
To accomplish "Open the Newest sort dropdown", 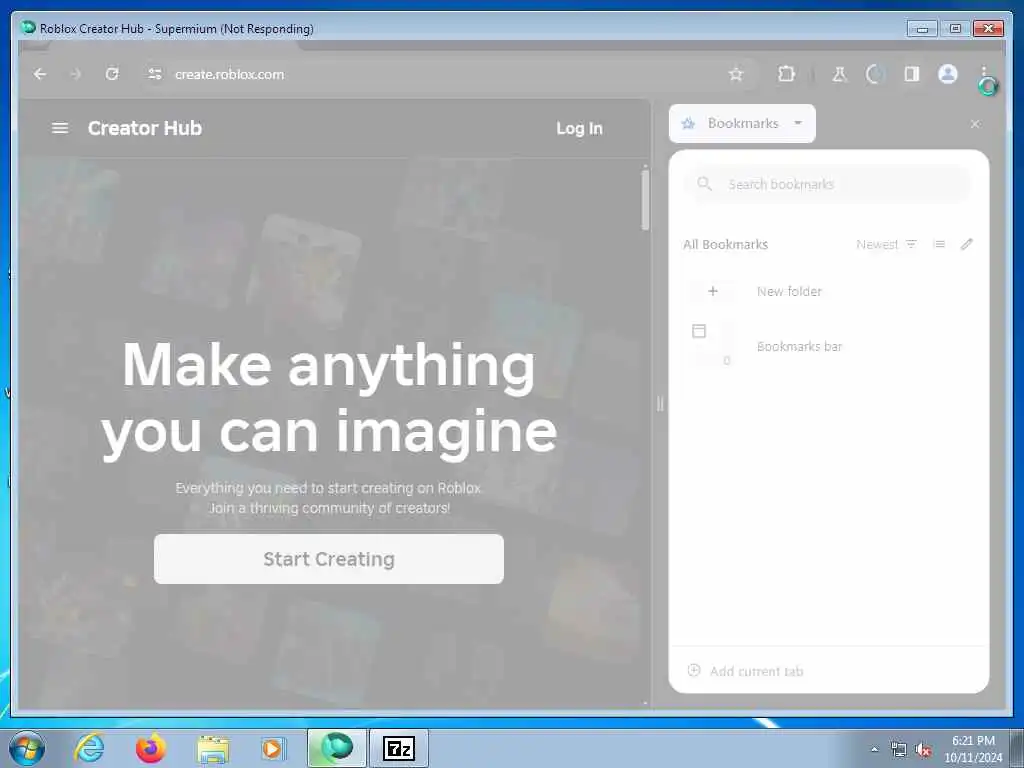I will pyautogui.click(x=886, y=244).
